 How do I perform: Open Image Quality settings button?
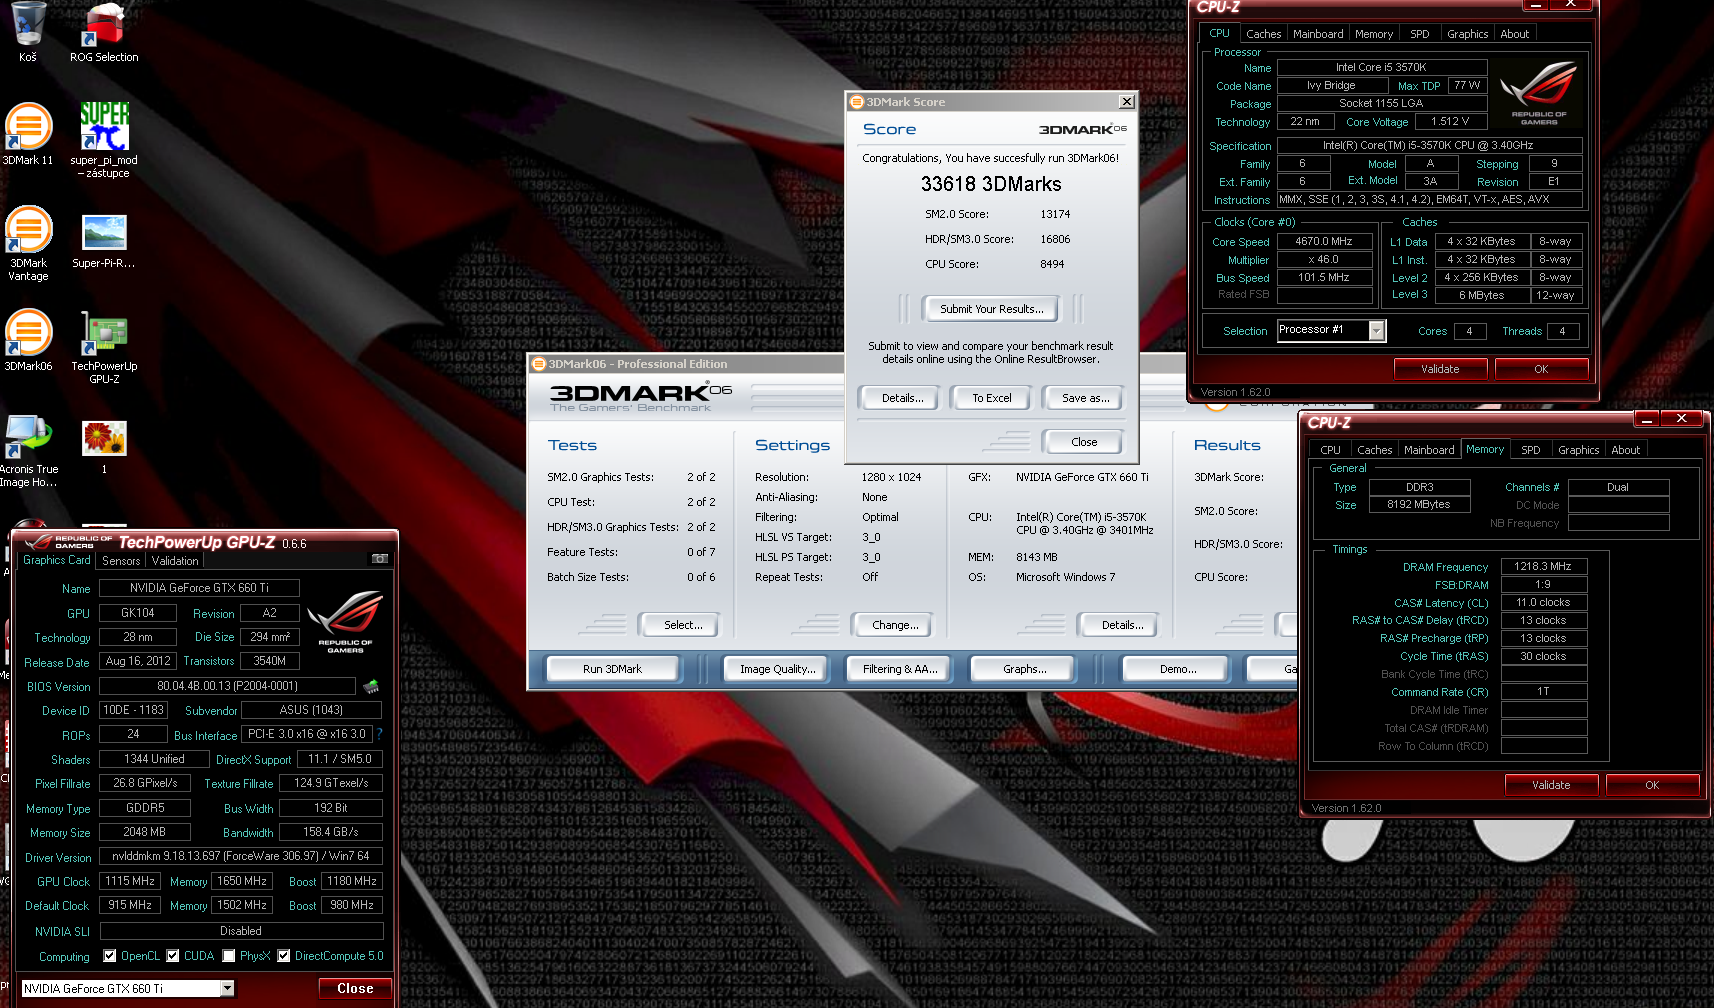pyautogui.click(x=777, y=669)
